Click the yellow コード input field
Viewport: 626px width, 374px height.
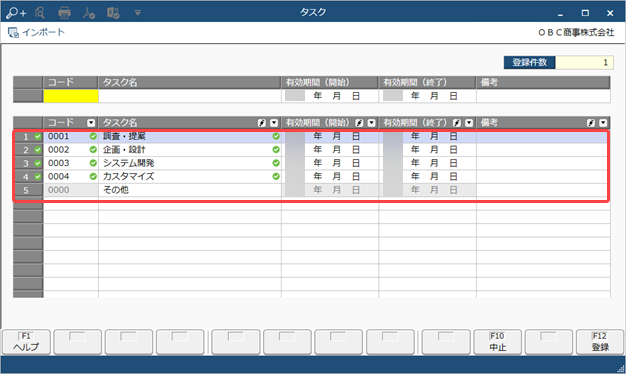[x=71, y=96]
